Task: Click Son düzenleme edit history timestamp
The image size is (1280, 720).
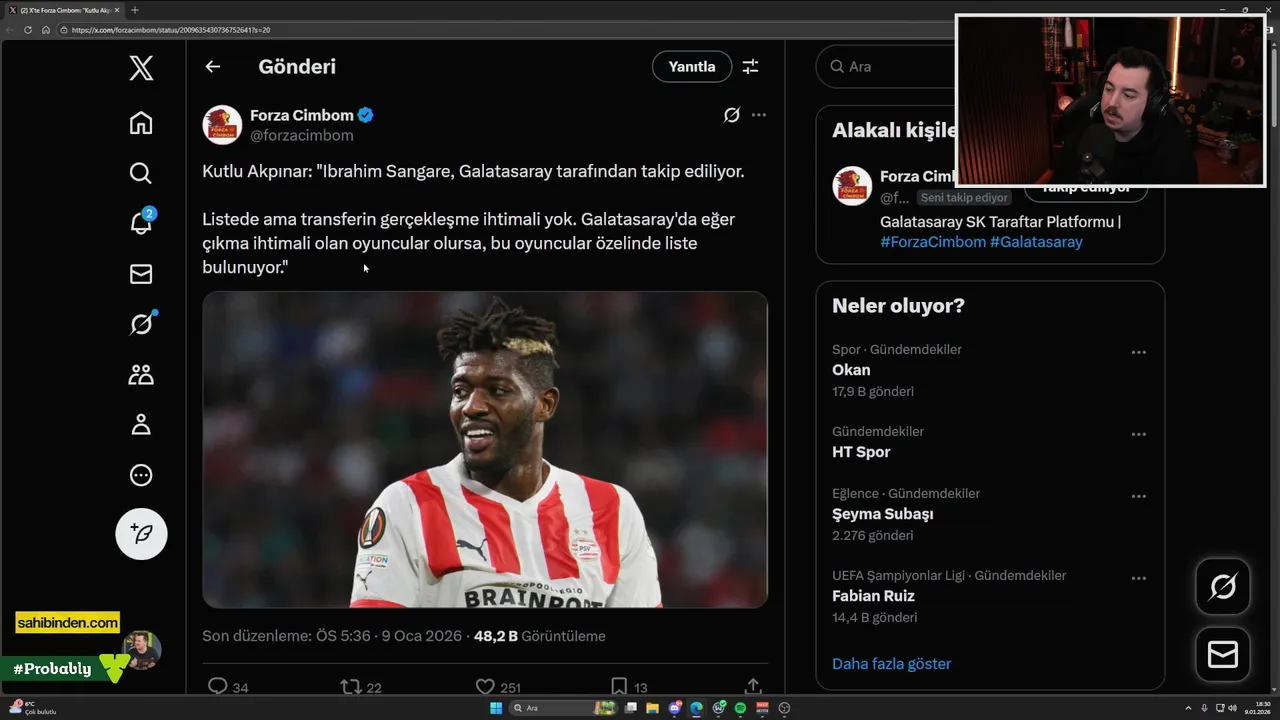Action: point(332,636)
